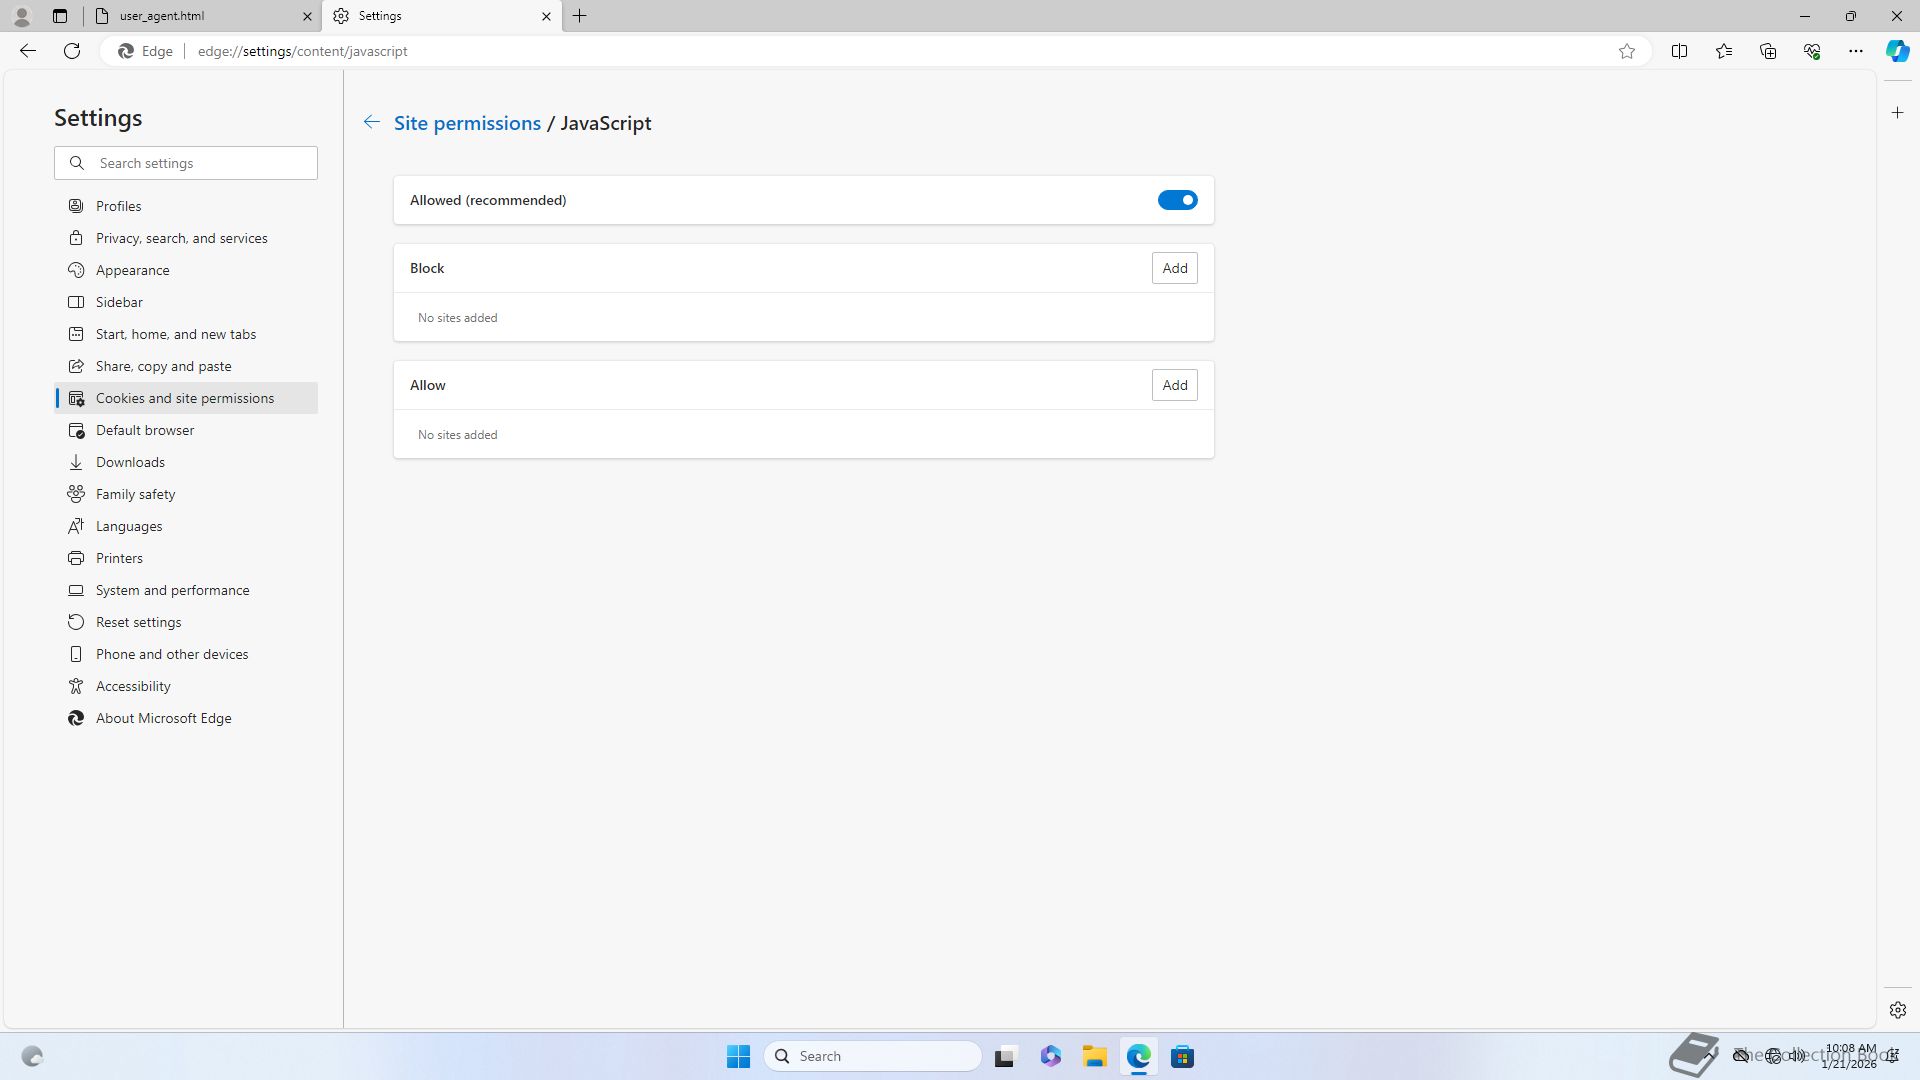The image size is (1920, 1080).
Task: Click Add button in Allow section
Action: click(x=1174, y=385)
